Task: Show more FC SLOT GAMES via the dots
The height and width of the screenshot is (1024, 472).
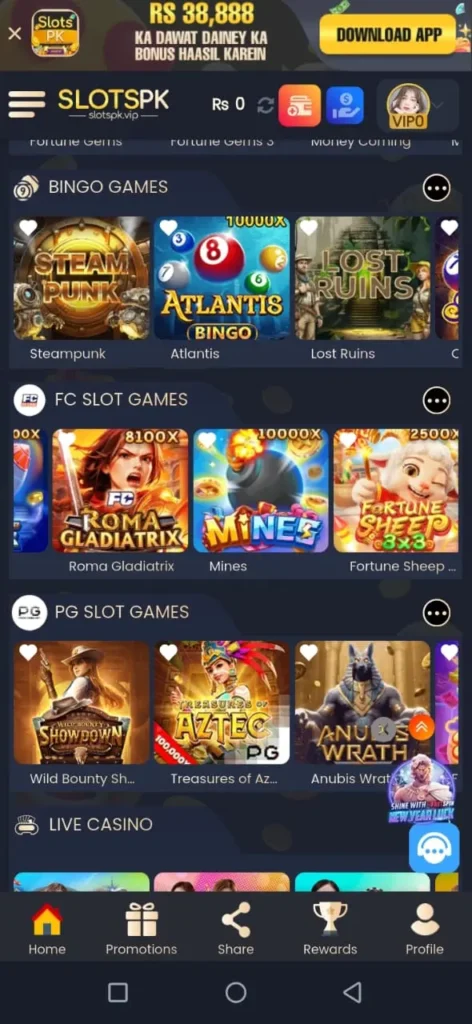Action: pos(437,400)
